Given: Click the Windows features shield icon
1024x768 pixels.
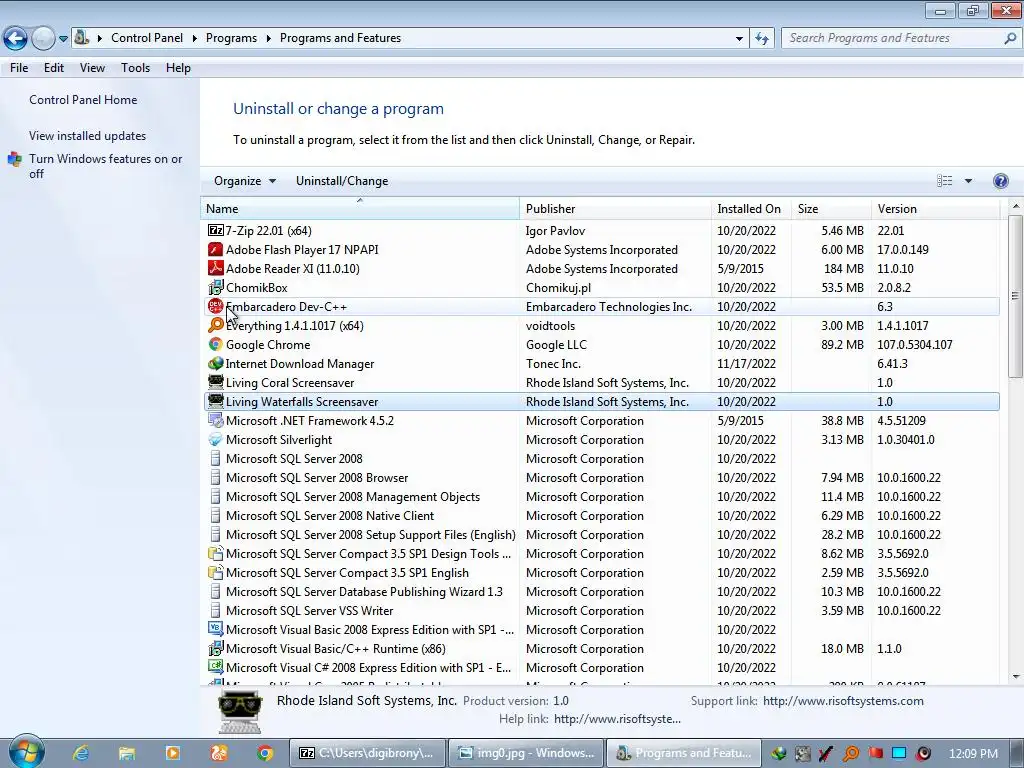Looking at the screenshot, I should pos(15,159).
